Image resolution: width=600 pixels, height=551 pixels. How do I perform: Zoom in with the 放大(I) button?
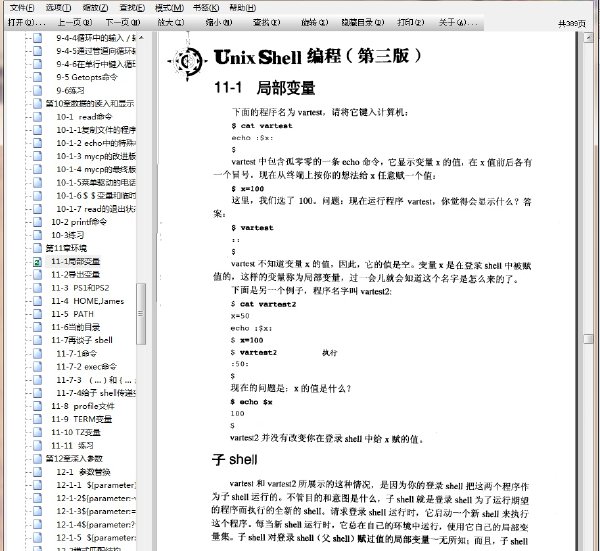click(x=171, y=23)
